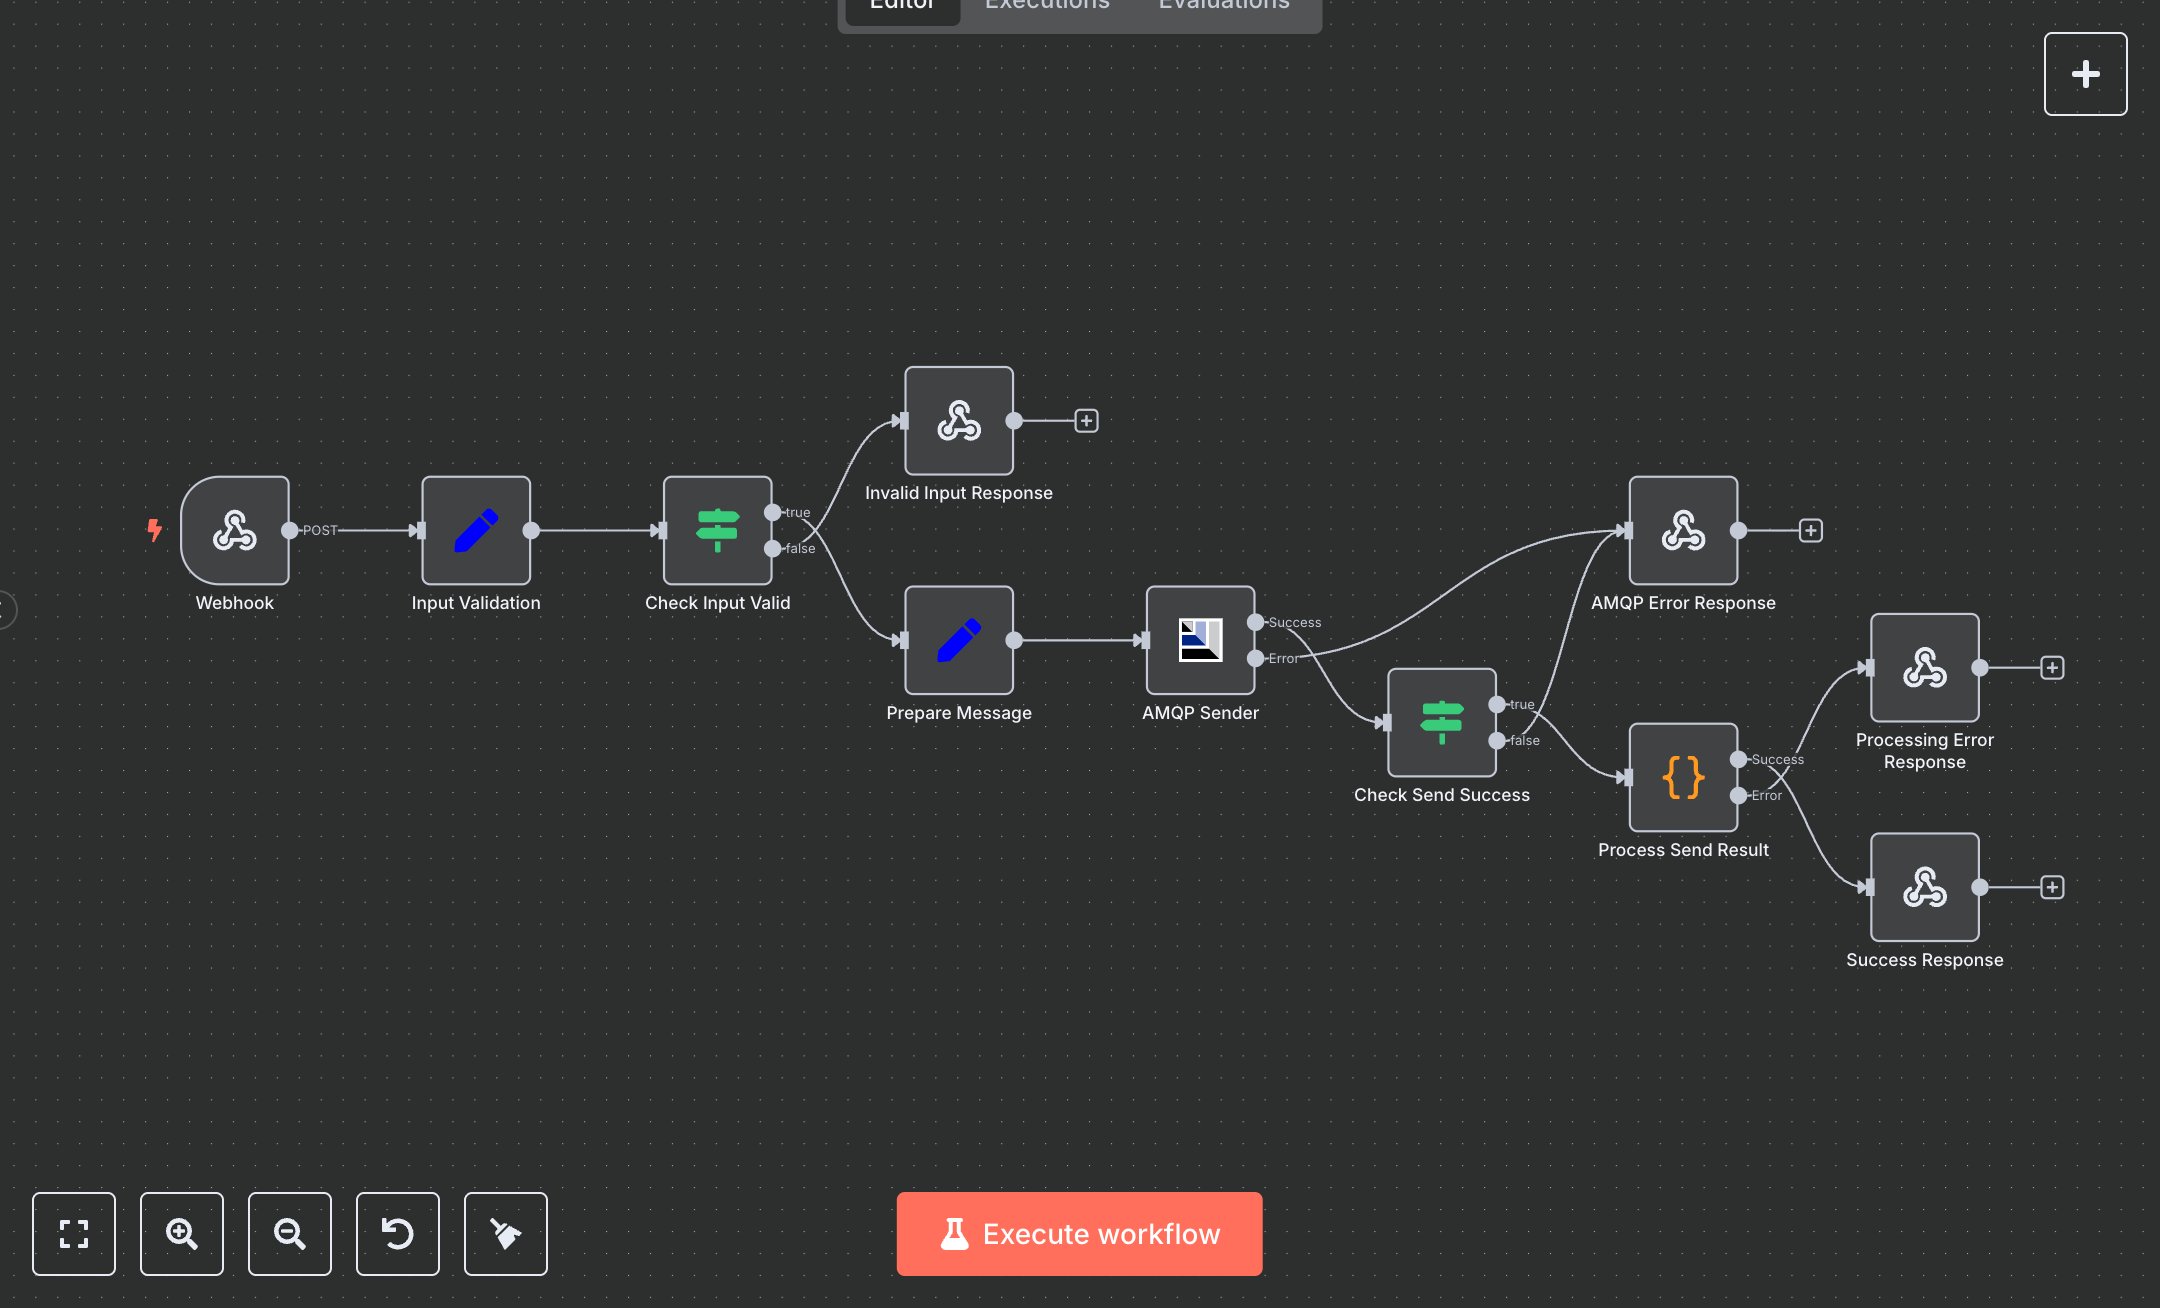The width and height of the screenshot is (2160, 1308).
Task: Open the Processing Error Response node
Action: click(x=1923, y=667)
